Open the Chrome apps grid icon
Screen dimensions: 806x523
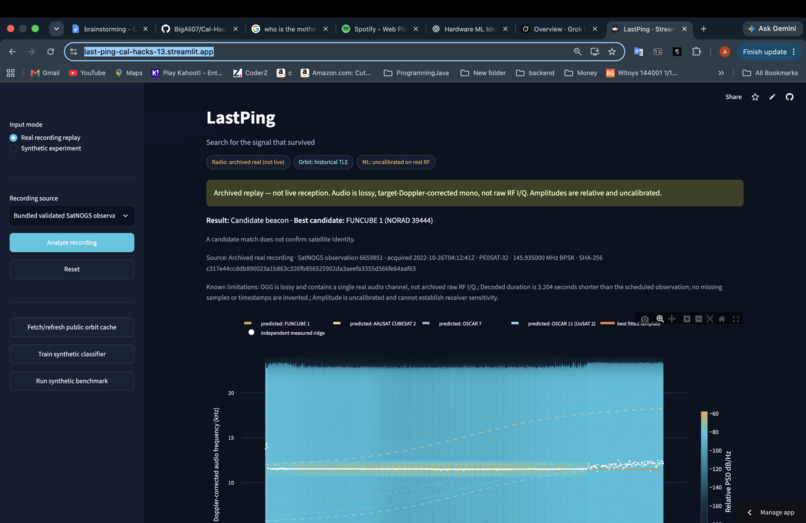click(11, 73)
